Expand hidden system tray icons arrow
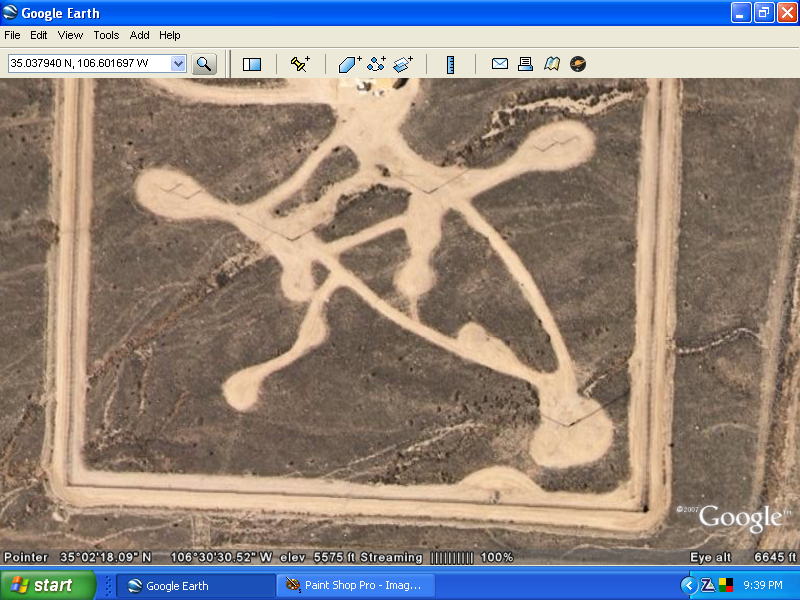 [x=689, y=585]
